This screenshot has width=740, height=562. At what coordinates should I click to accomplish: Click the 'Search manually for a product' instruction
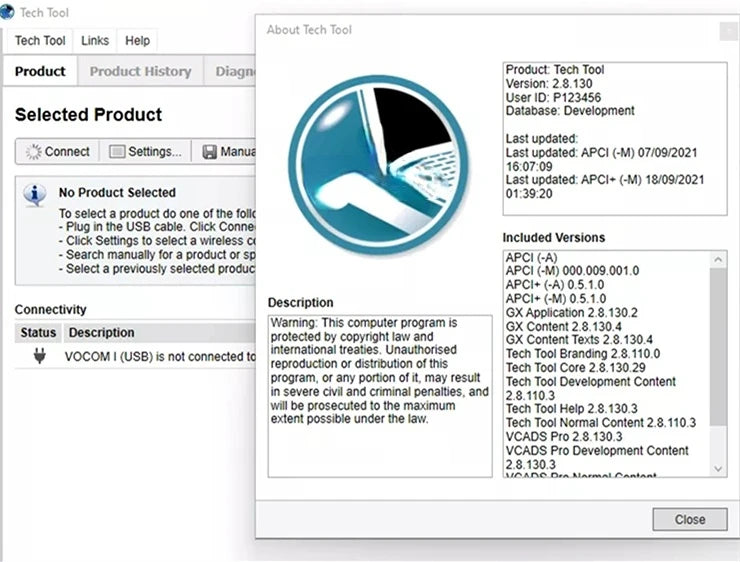pos(157,255)
